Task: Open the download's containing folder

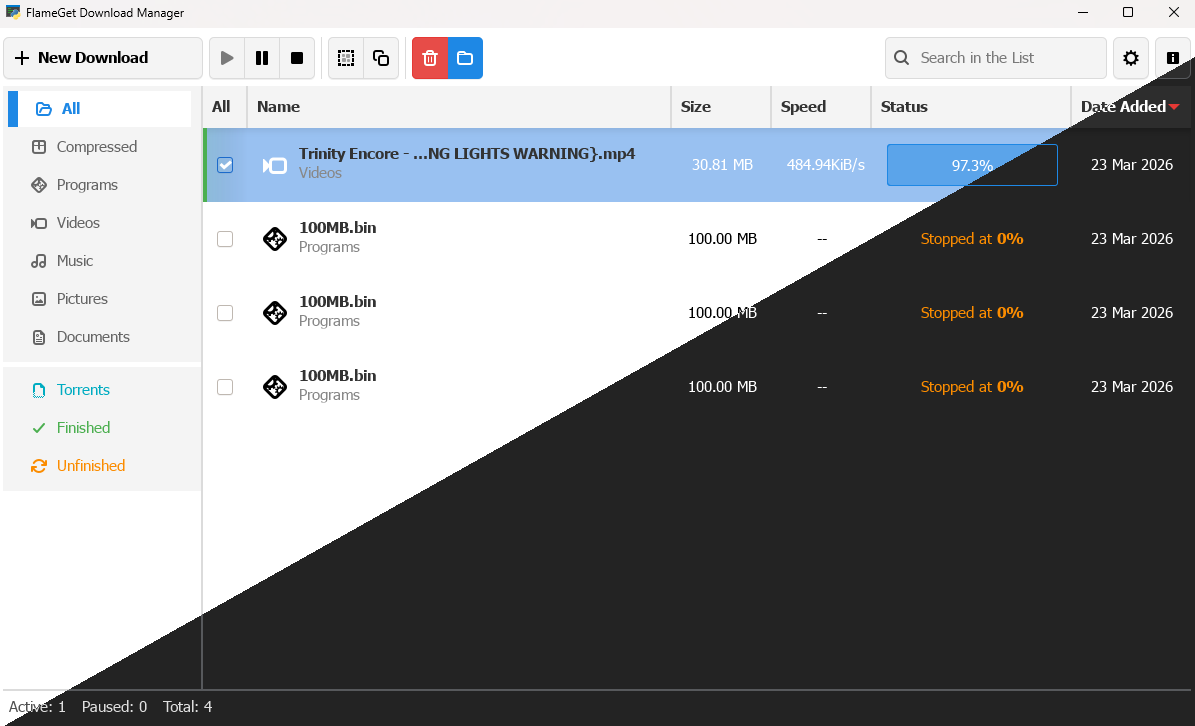Action: coord(464,58)
